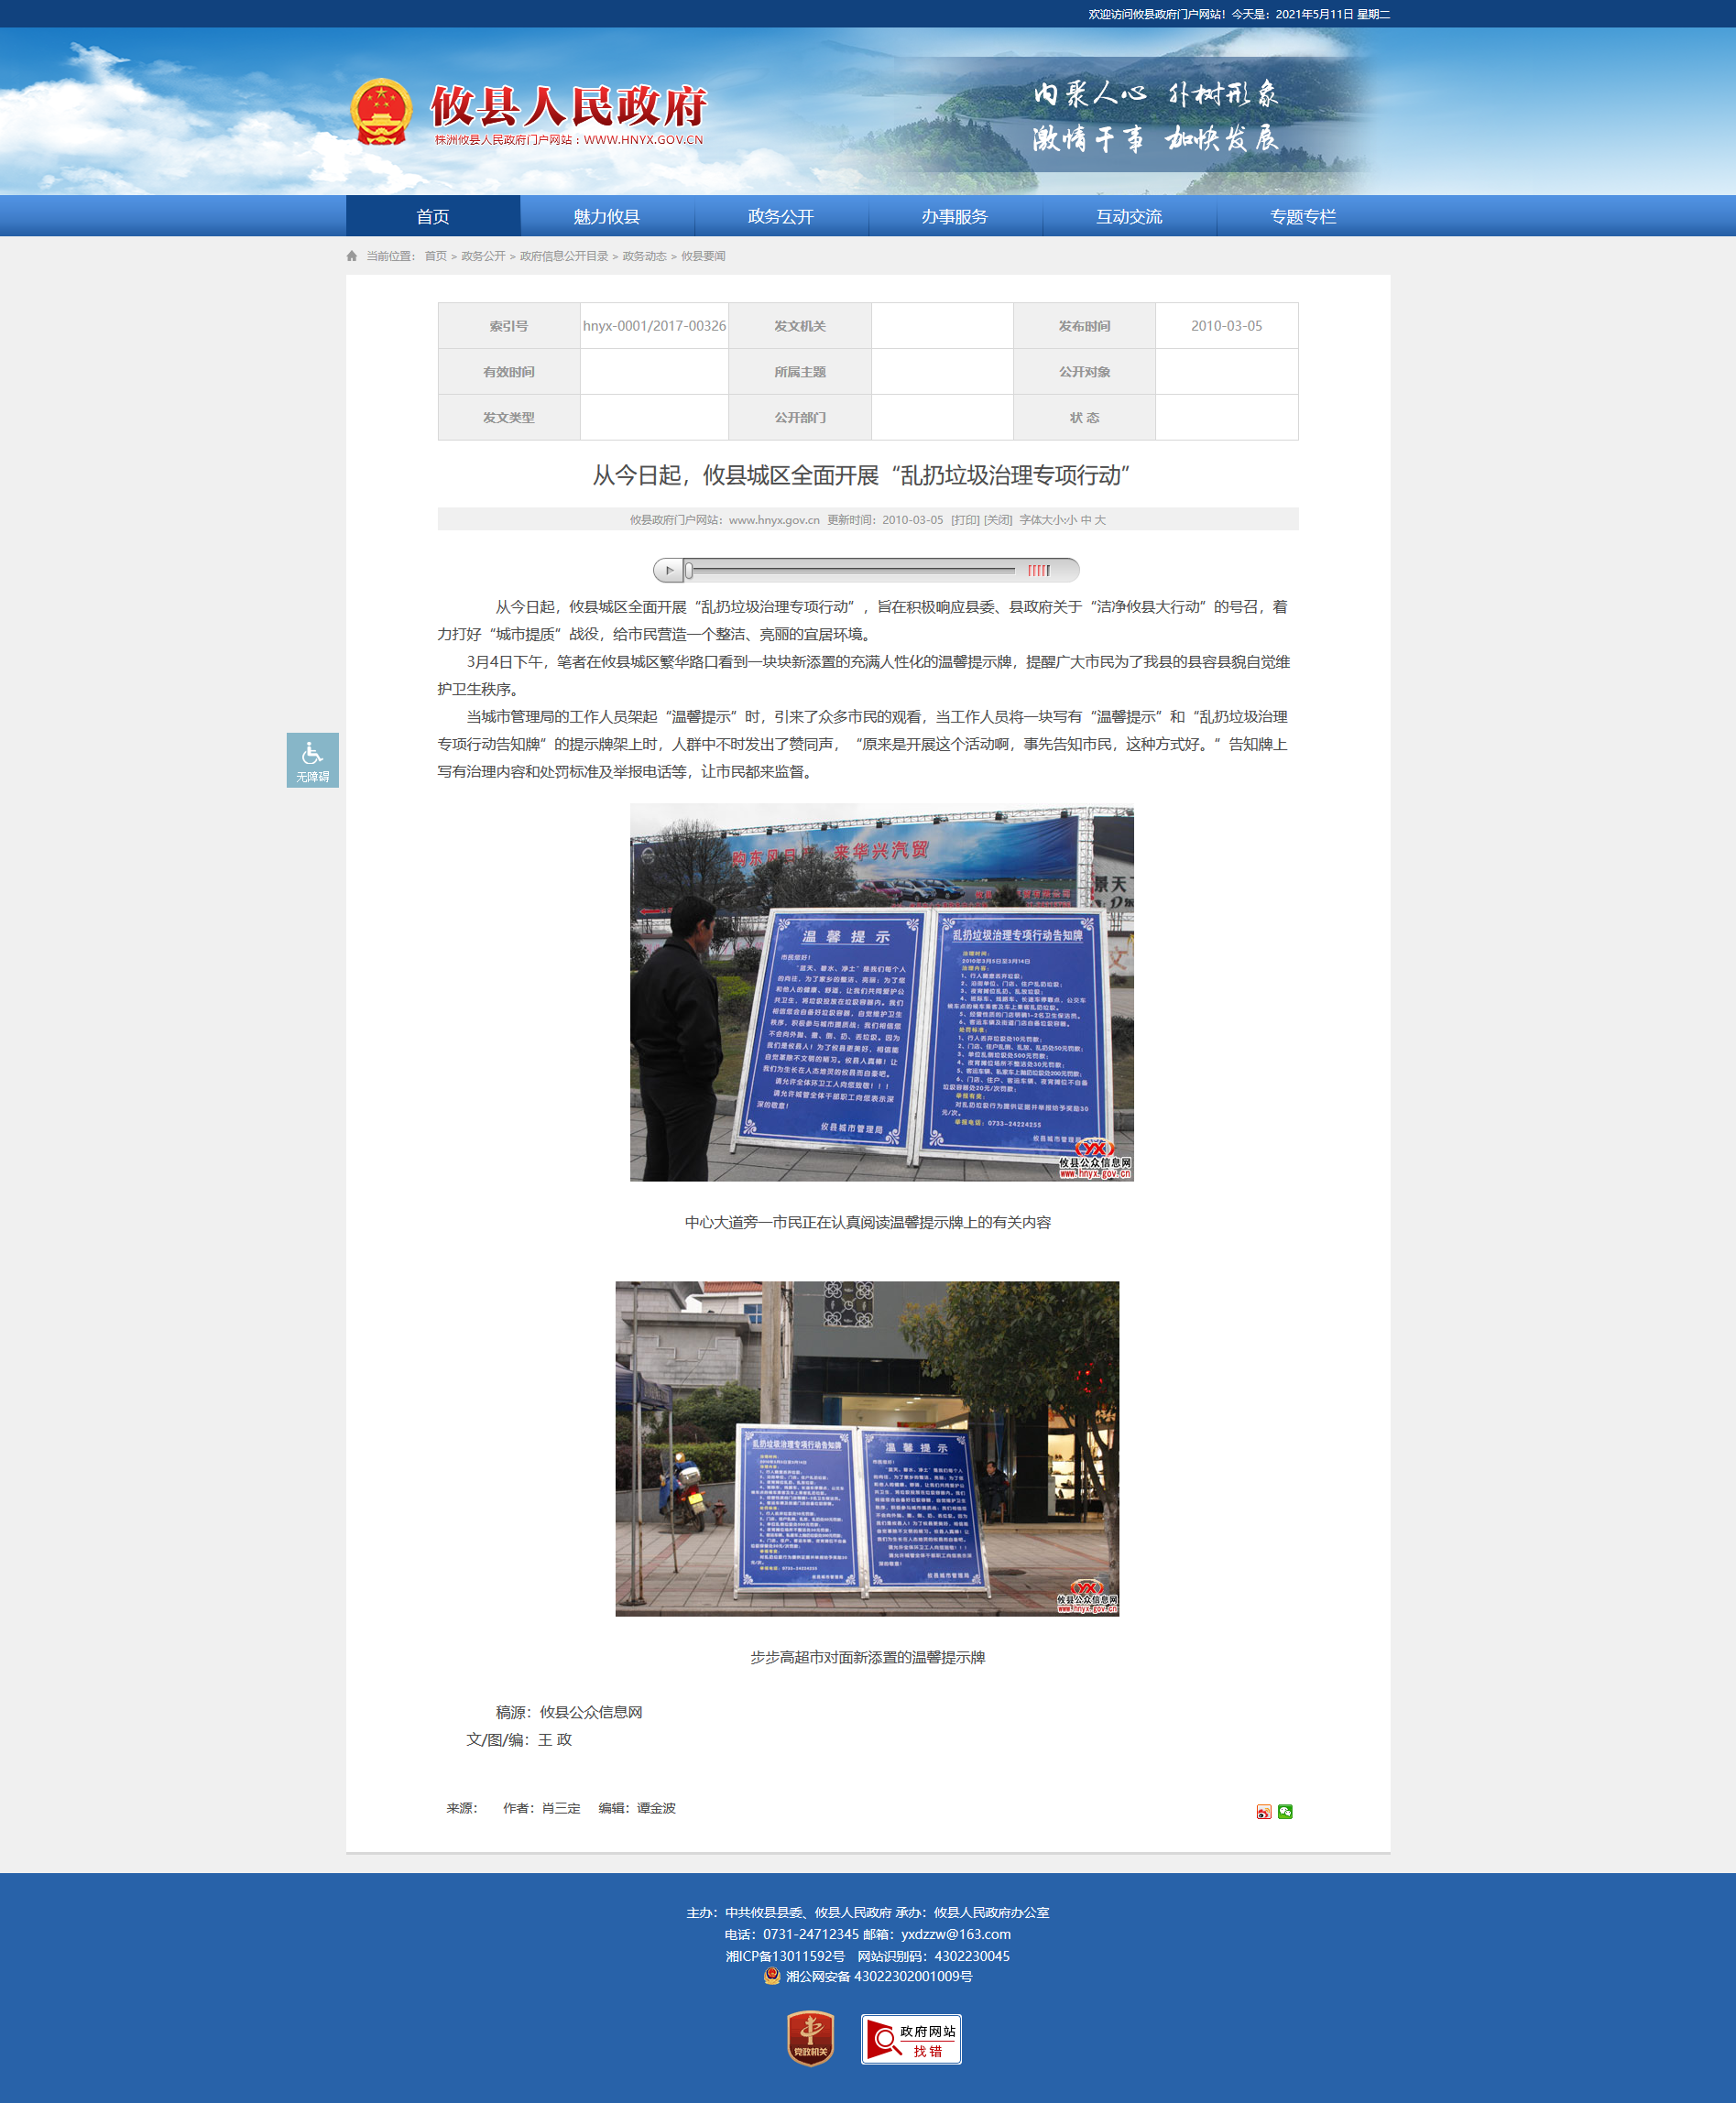
Task: Click the [关闭] close link
Action: pos(997,520)
